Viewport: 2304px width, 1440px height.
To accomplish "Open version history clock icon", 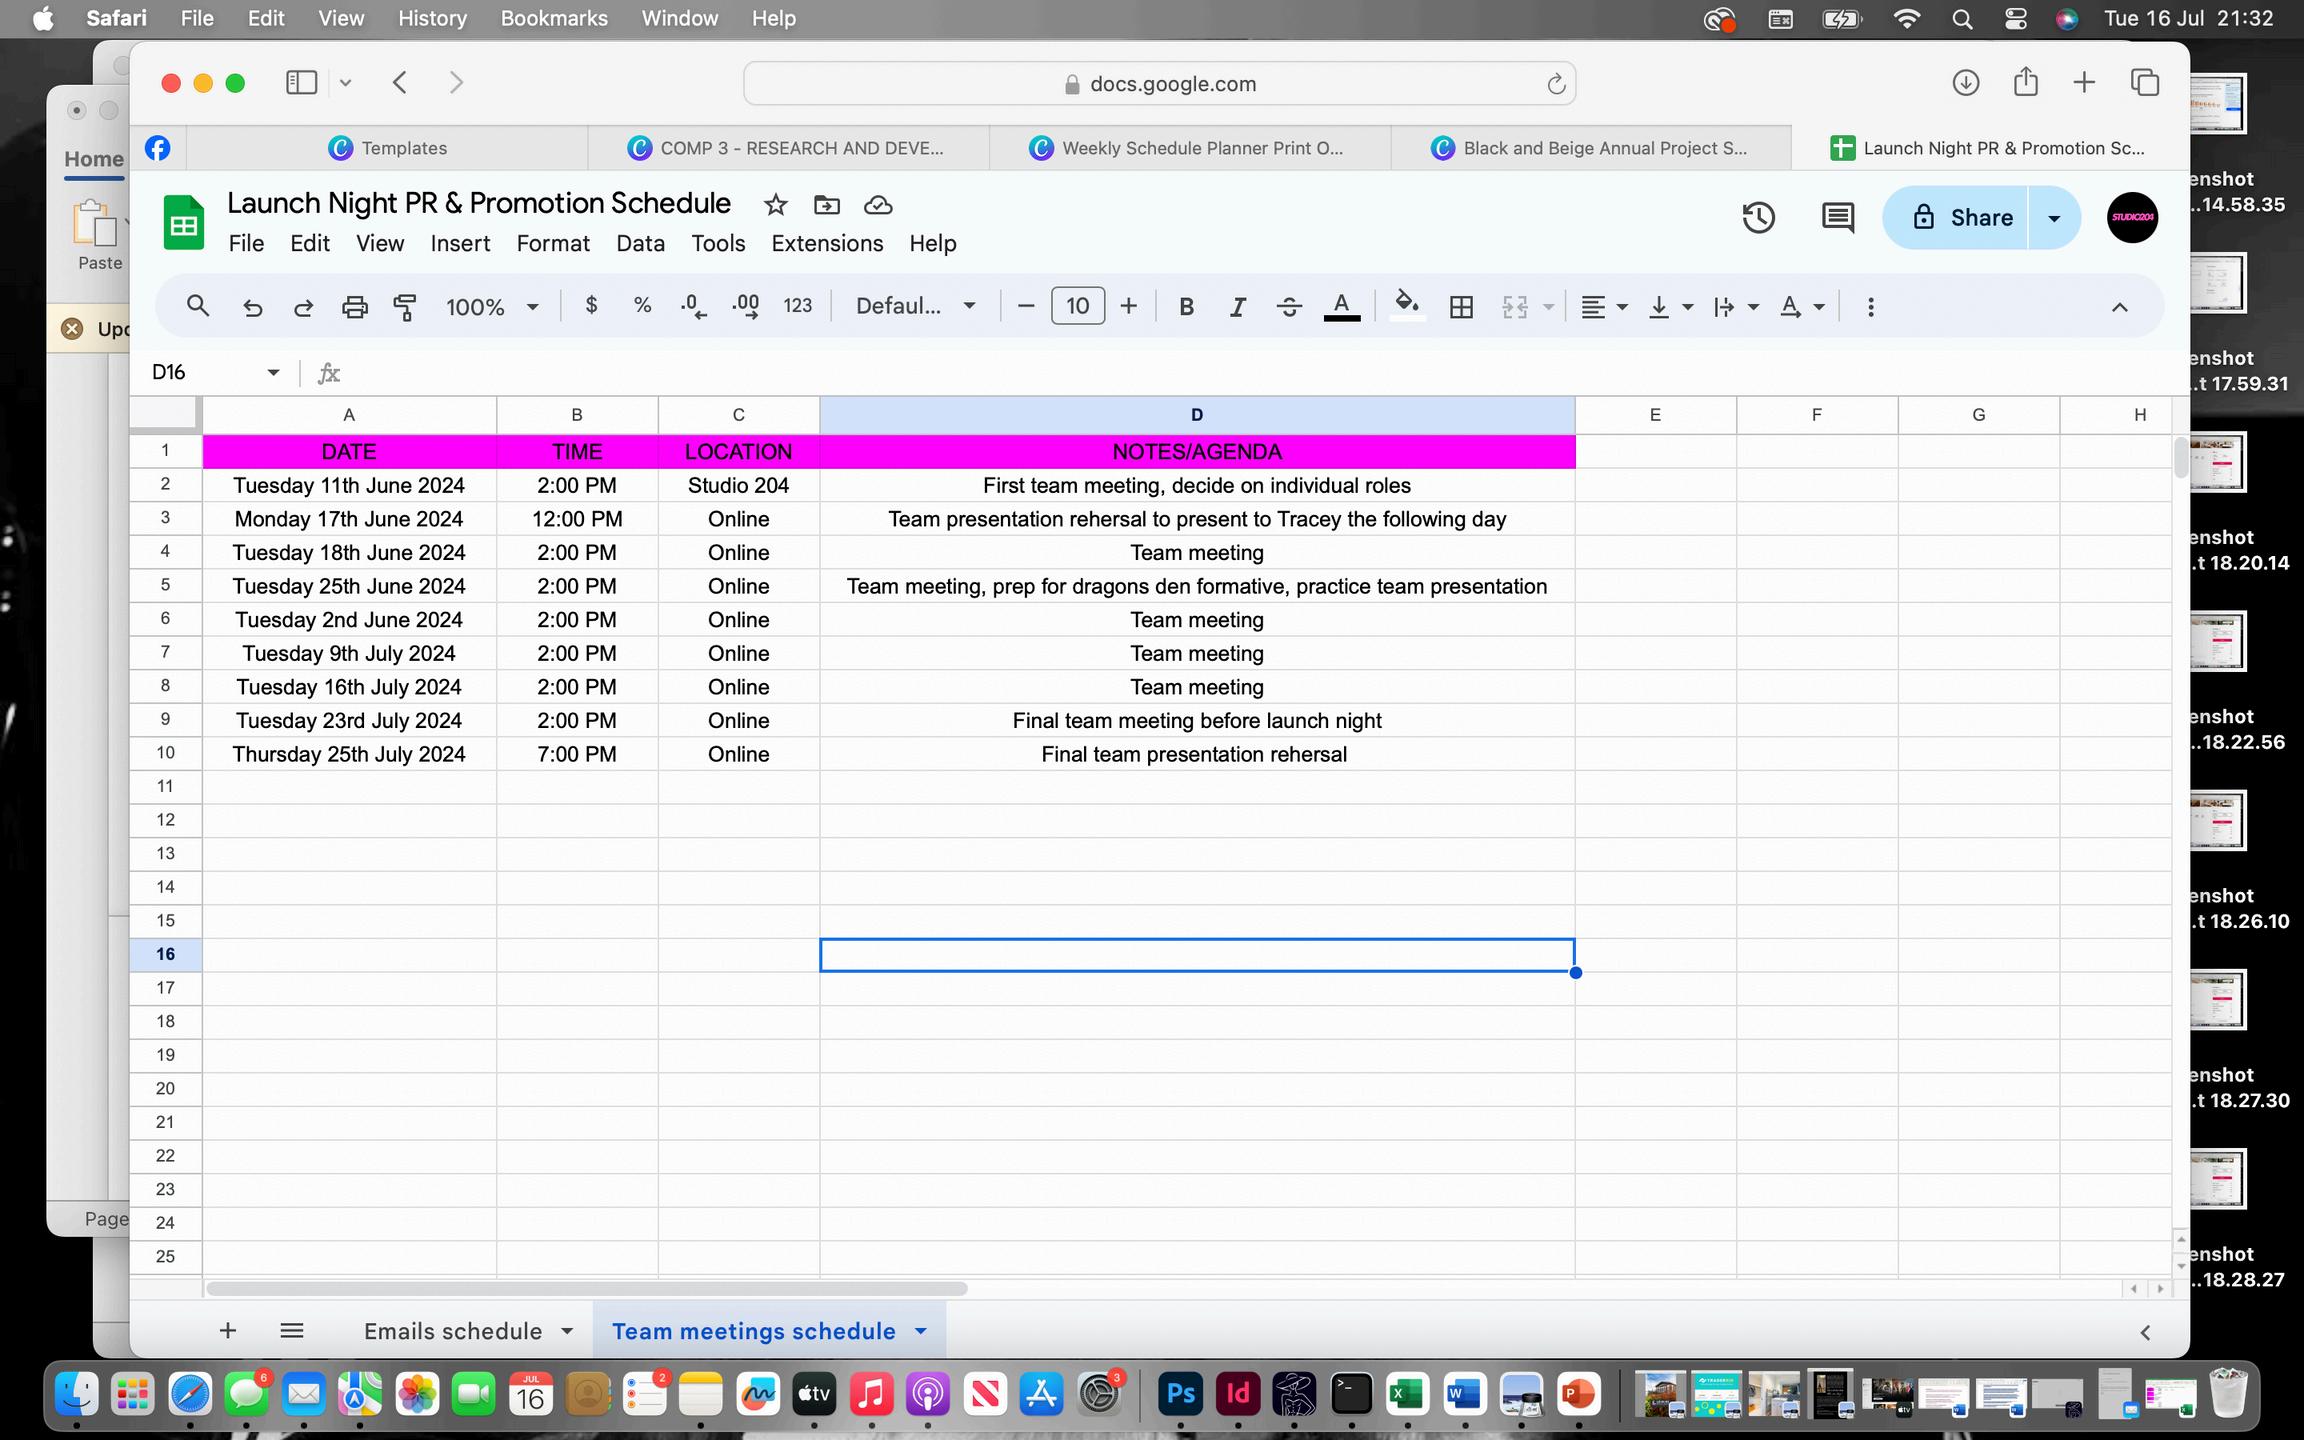I will pyautogui.click(x=1758, y=218).
